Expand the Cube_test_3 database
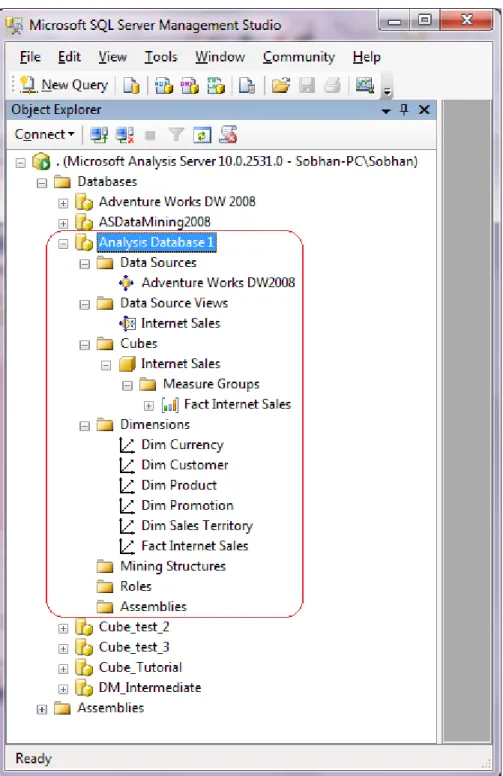The height and width of the screenshot is (776, 503). pyautogui.click(x=63, y=648)
